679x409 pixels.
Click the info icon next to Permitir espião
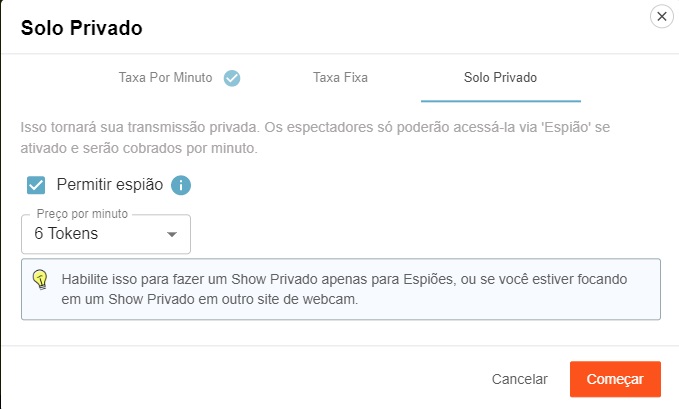[x=181, y=185]
